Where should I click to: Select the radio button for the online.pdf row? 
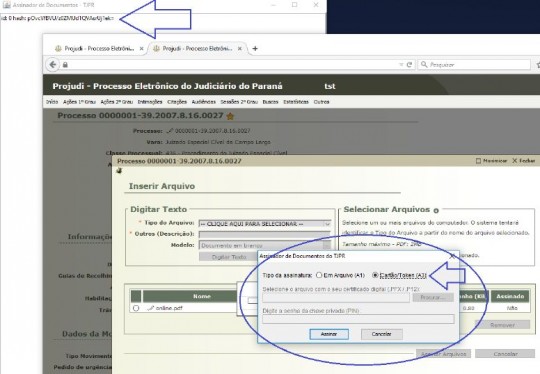[x=136, y=308]
